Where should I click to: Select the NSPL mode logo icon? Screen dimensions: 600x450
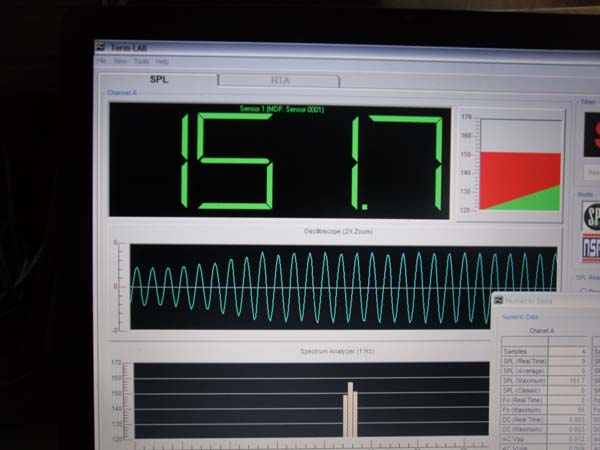tap(591, 247)
